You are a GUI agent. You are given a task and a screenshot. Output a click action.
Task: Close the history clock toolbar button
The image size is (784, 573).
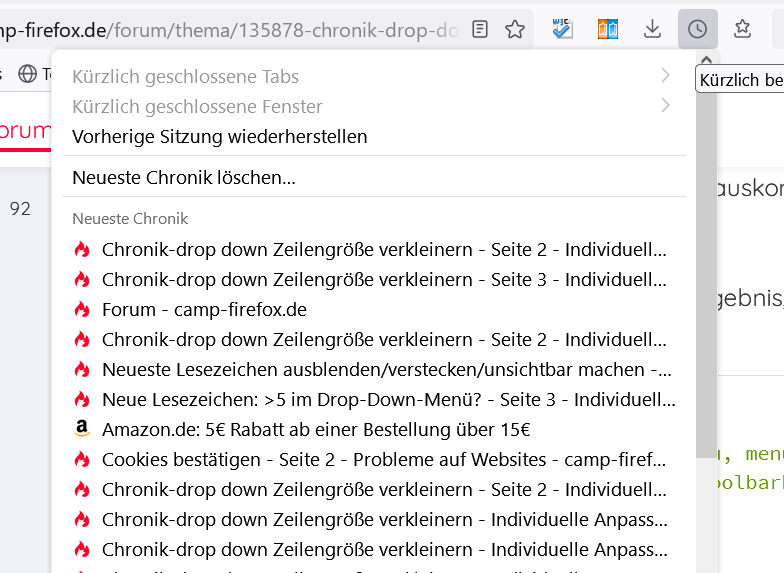(697, 30)
